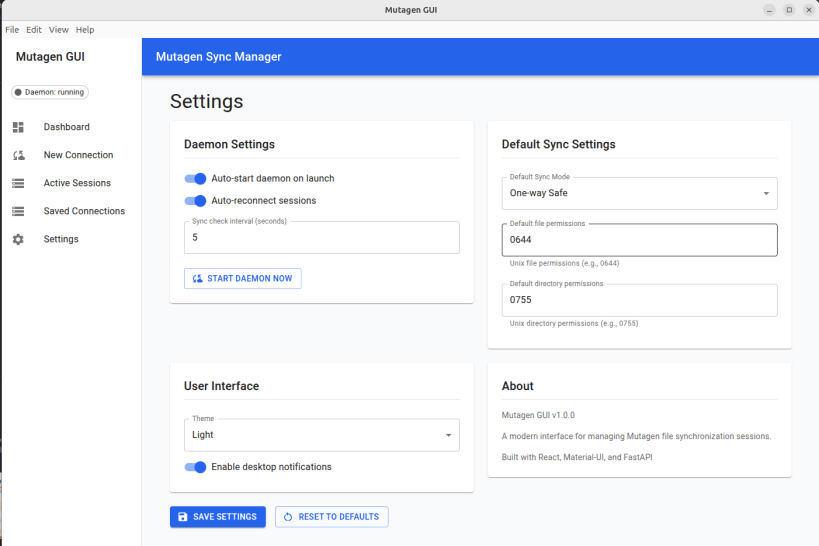Viewport: 819px width, 546px height.
Task: Open Saved Connections page
Action: [71, 211]
